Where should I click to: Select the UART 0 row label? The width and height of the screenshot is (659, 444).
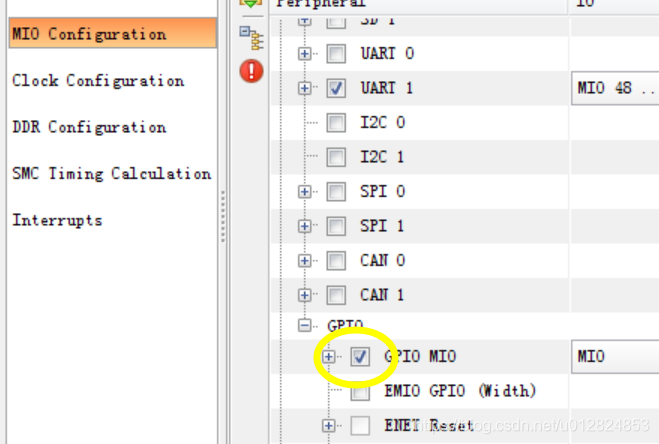(x=387, y=53)
